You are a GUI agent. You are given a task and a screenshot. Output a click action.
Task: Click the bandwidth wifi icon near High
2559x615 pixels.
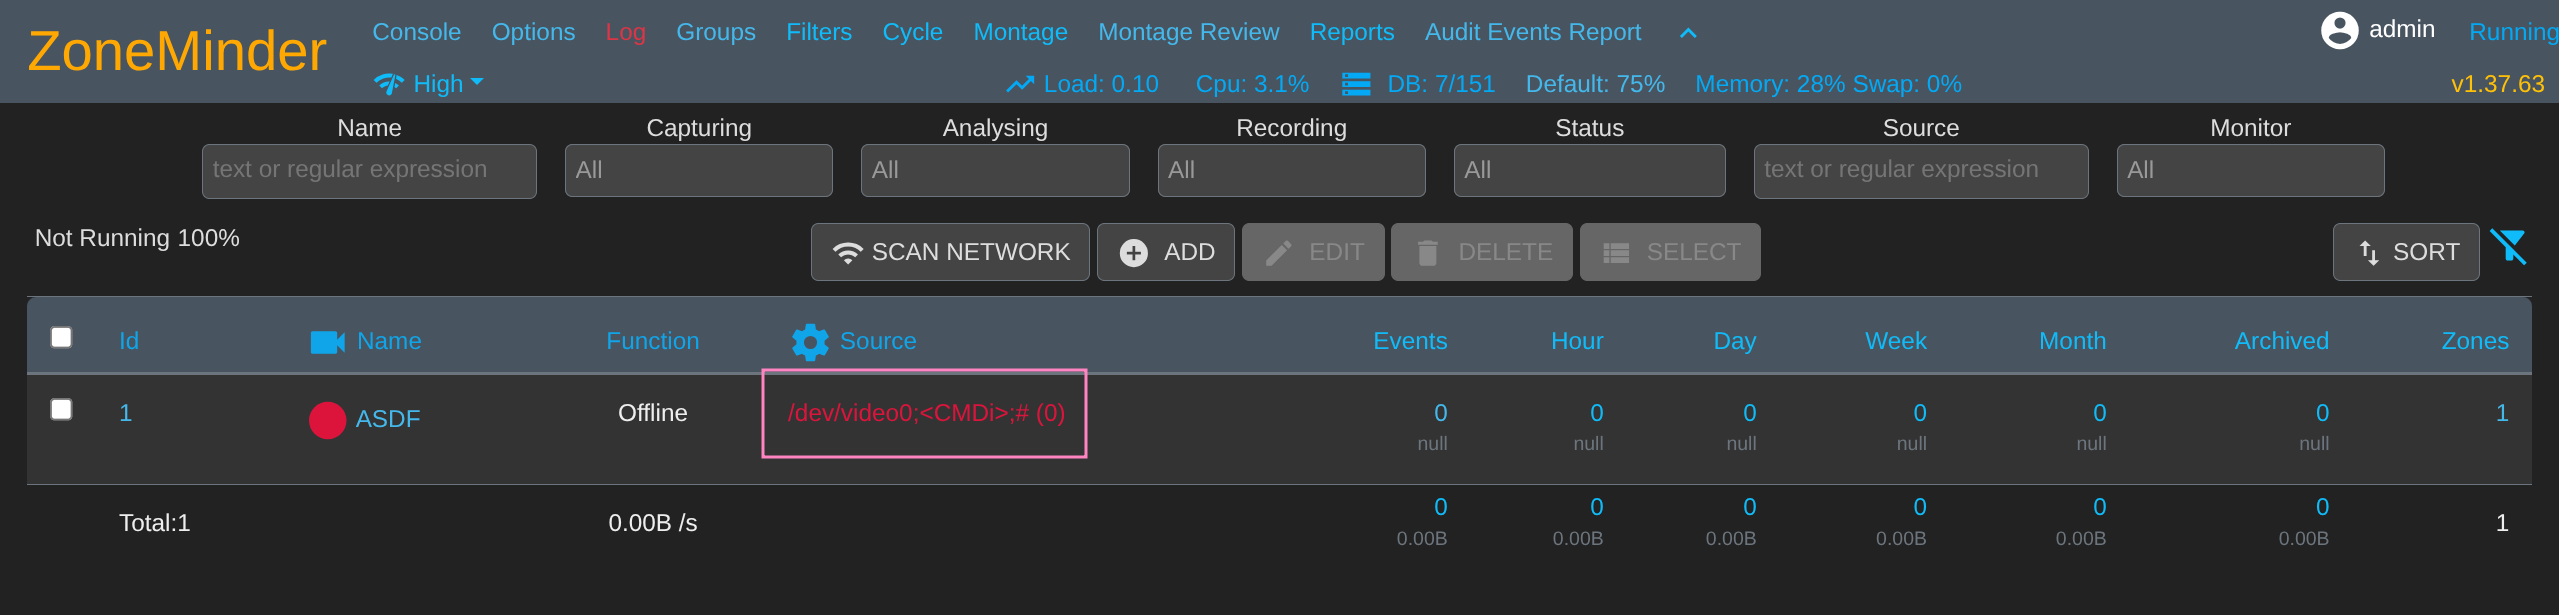[x=388, y=84]
